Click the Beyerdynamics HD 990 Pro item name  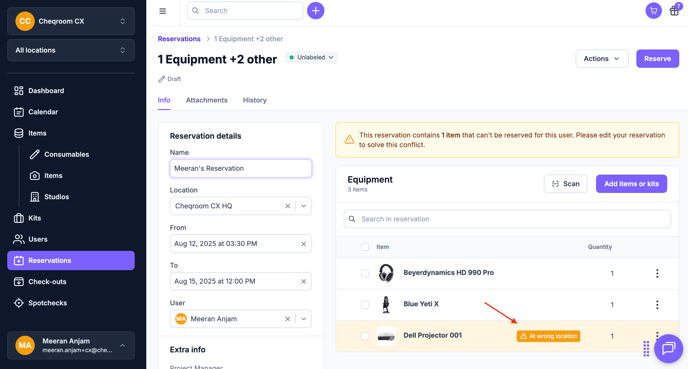point(448,272)
